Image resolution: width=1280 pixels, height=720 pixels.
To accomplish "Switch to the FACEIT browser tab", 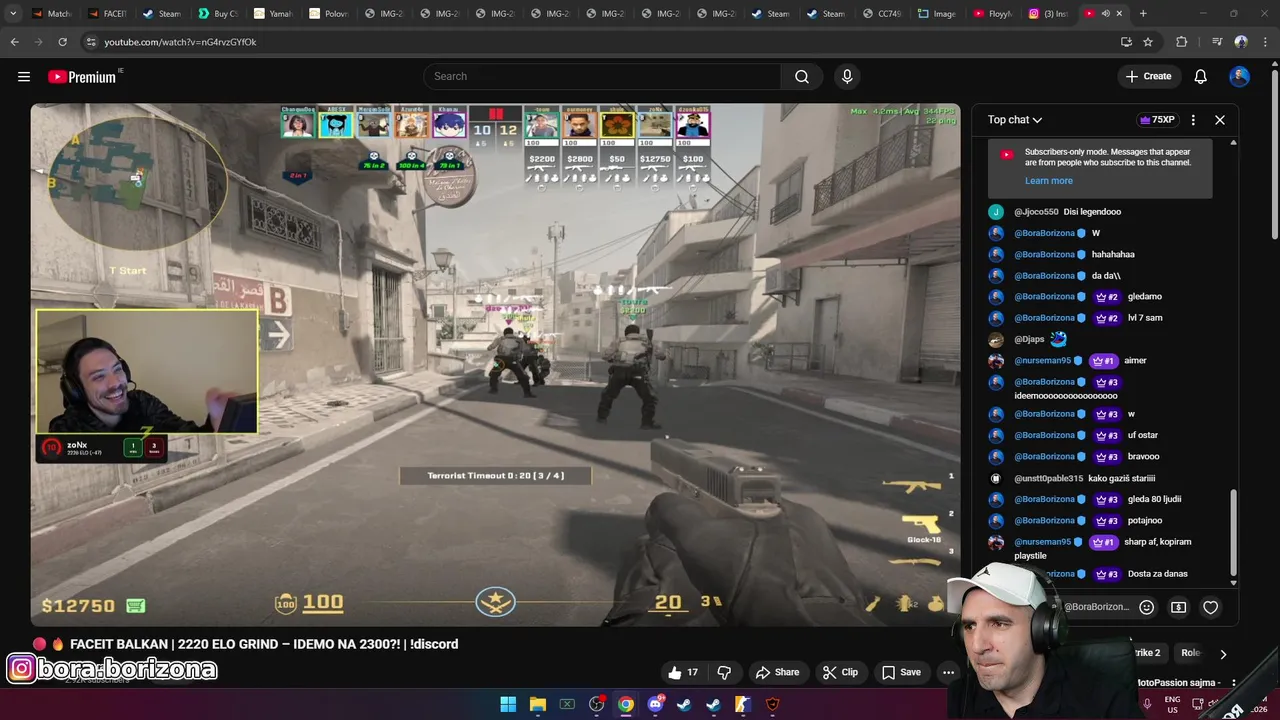I will (x=106, y=14).
